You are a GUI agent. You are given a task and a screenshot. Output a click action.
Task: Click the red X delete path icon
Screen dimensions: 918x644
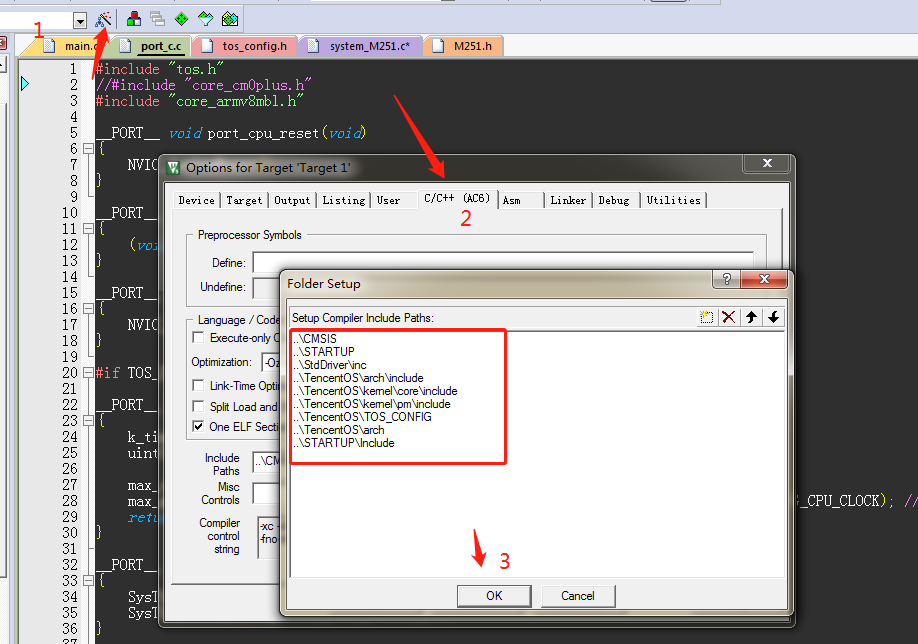[x=729, y=317]
